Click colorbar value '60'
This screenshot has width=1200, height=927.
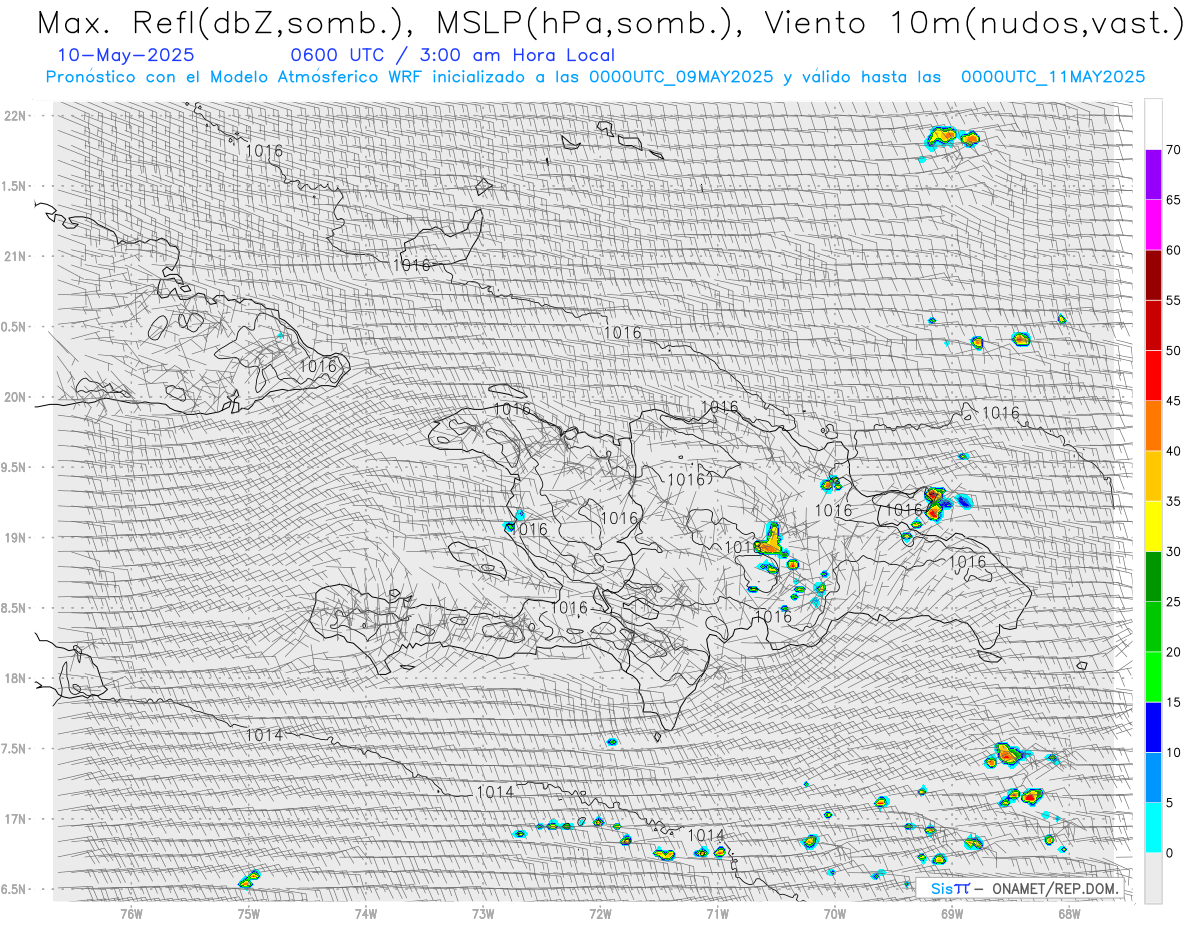(1173, 250)
